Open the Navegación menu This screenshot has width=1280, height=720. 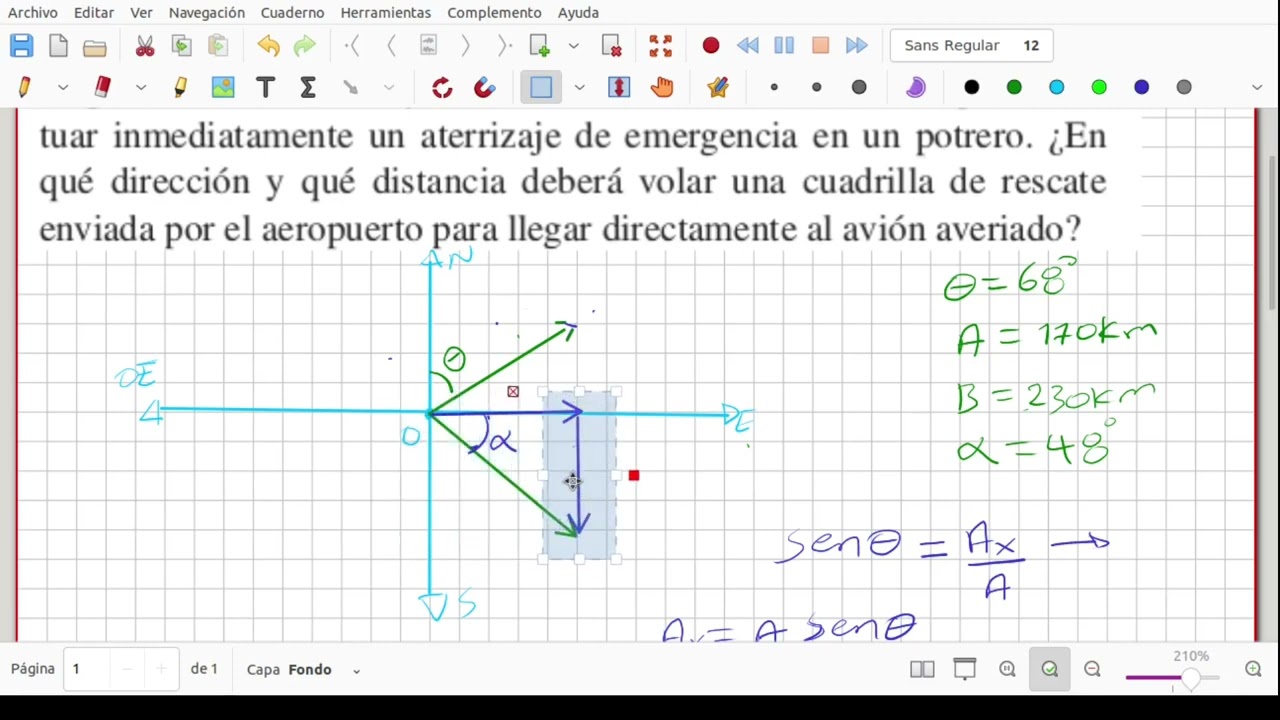[x=206, y=12]
